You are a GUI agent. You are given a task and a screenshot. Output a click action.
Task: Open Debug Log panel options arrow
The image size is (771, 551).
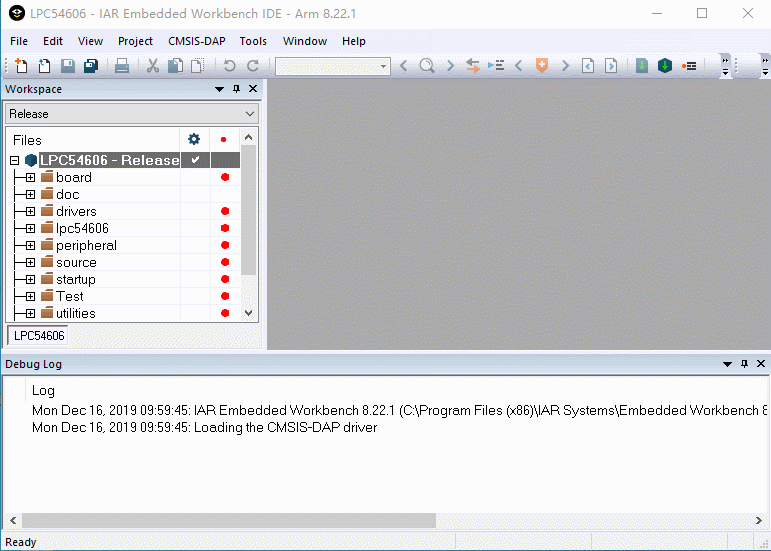point(727,364)
